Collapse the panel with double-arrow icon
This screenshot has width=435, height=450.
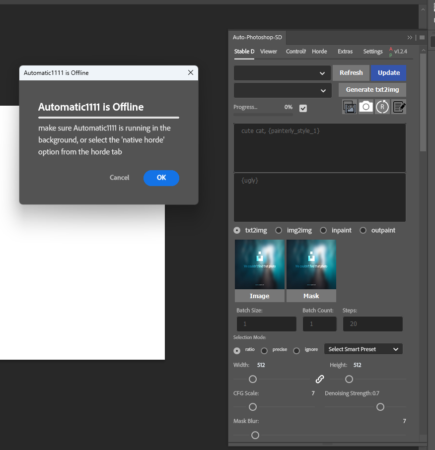(410, 38)
